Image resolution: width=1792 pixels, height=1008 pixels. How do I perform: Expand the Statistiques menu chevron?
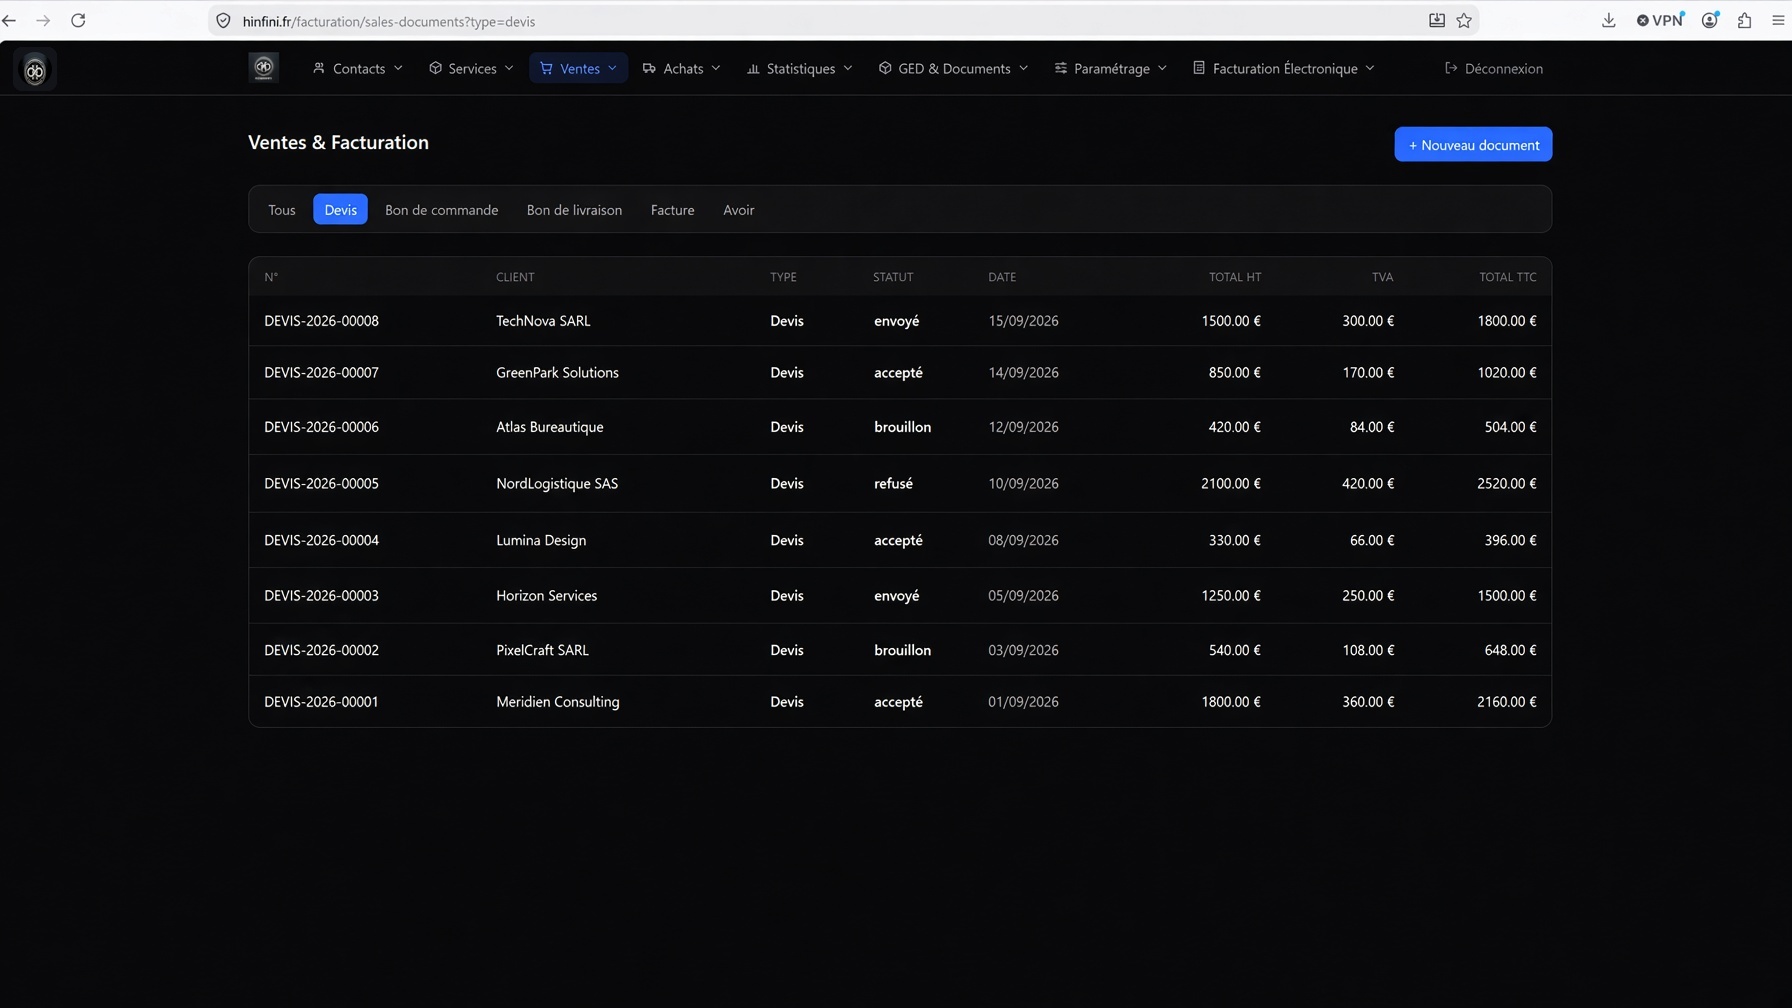pyautogui.click(x=848, y=68)
